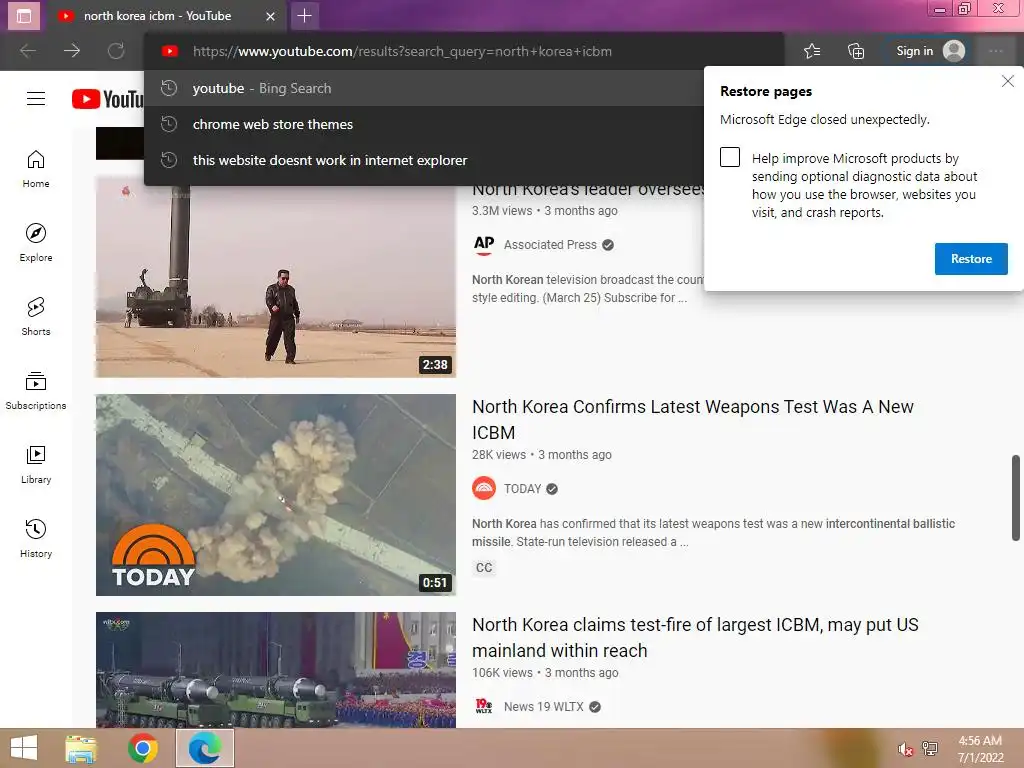Open History in the sidebar
1024x768 pixels.
pos(36,538)
